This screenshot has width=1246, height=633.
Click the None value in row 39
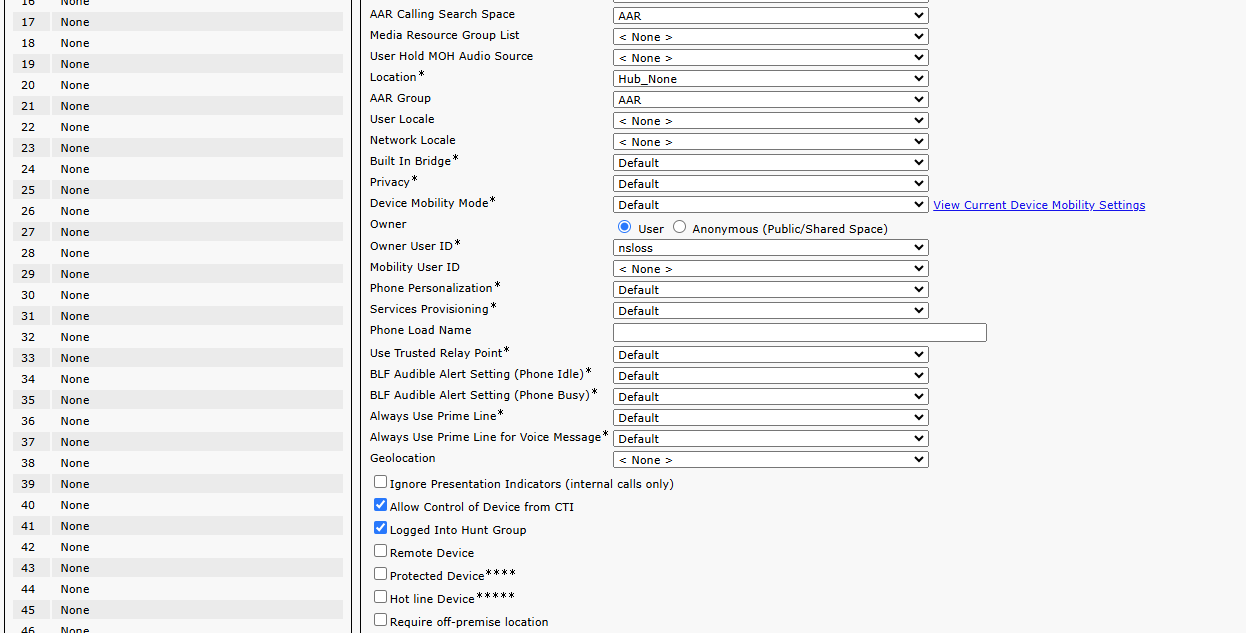(x=75, y=484)
